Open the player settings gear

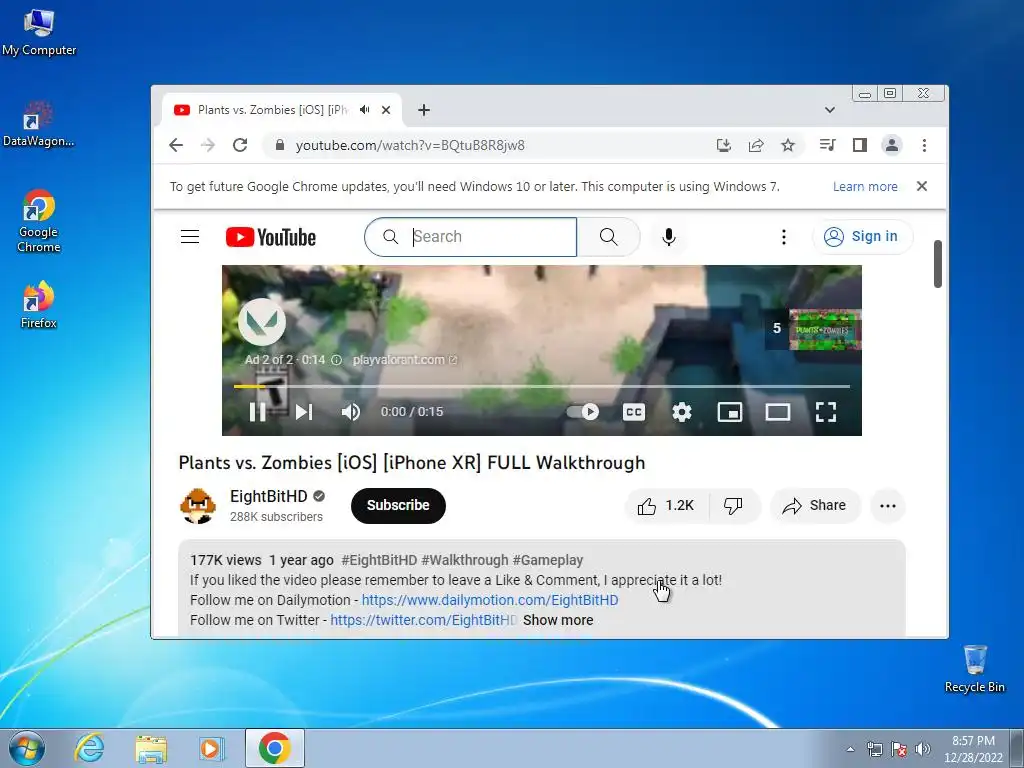(682, 412)
